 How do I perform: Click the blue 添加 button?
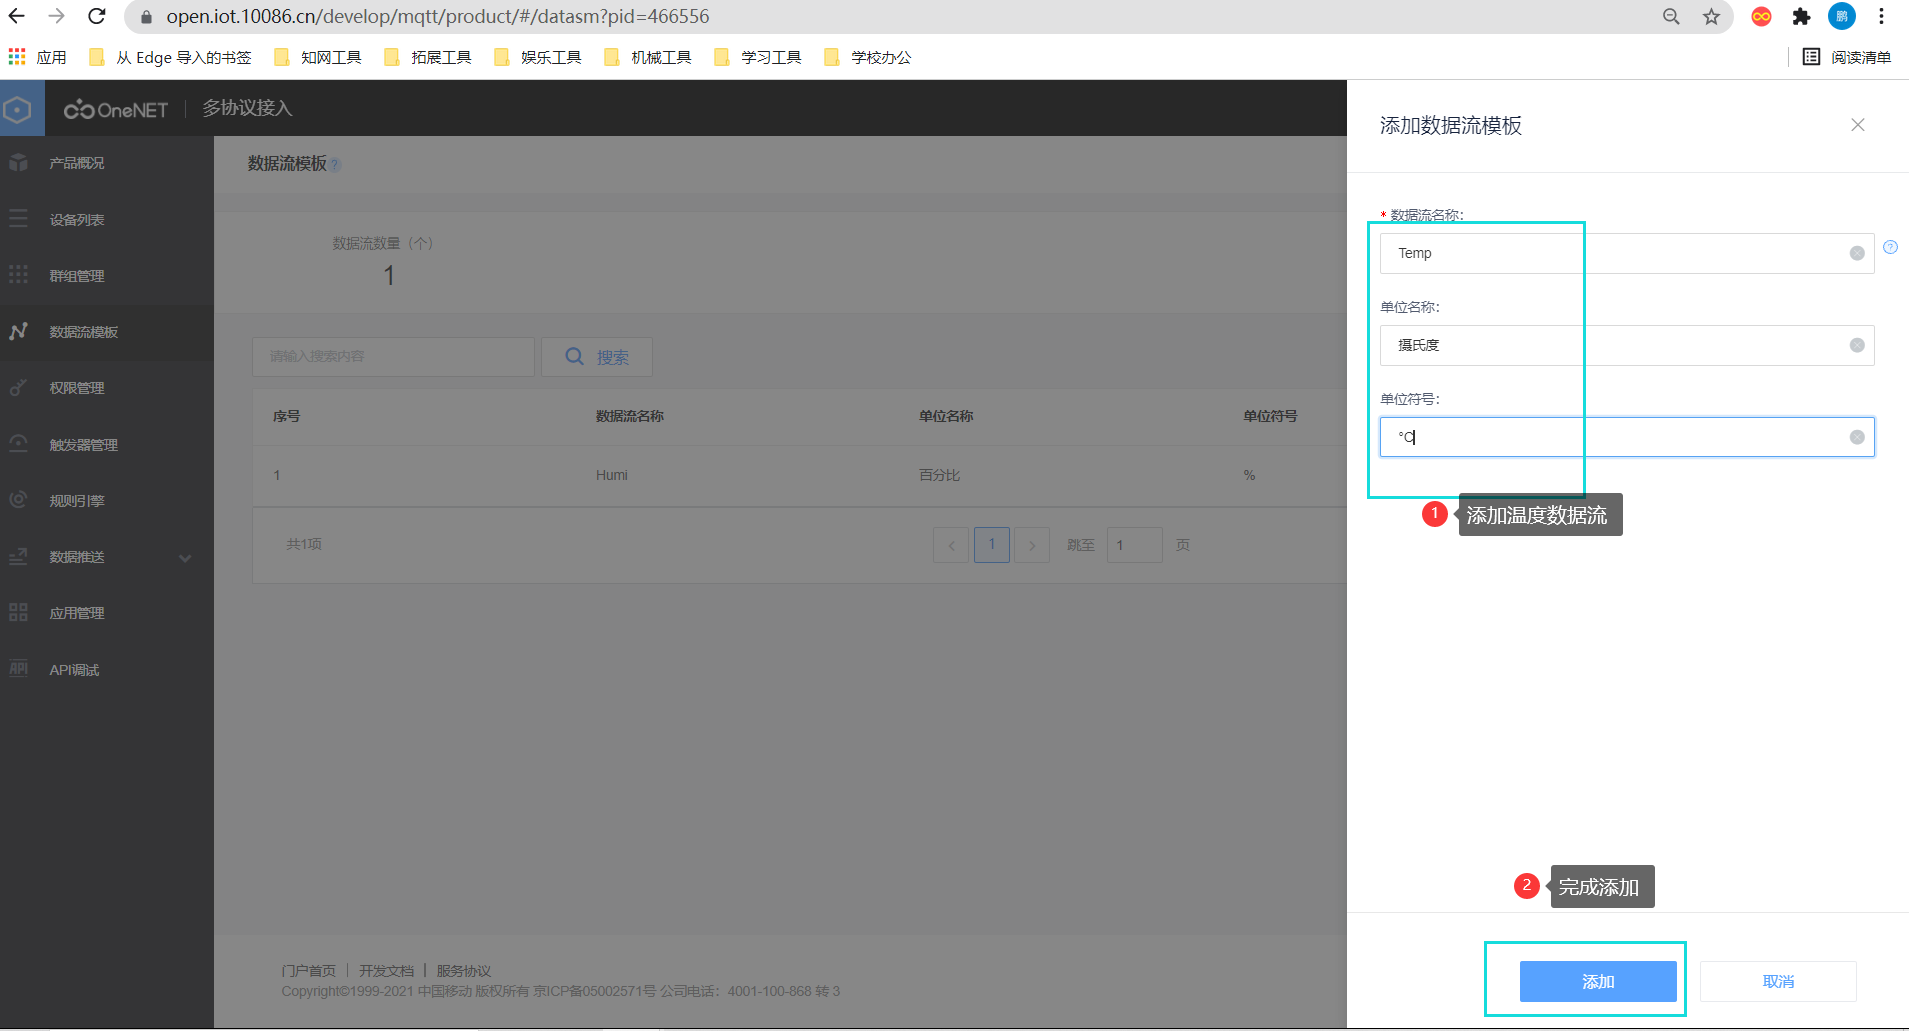point(1598,982)
